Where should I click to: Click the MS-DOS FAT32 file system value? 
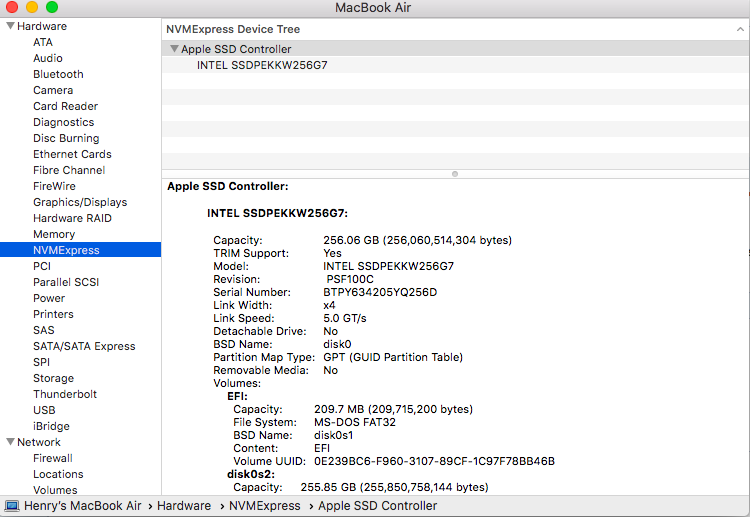point(355,422)
